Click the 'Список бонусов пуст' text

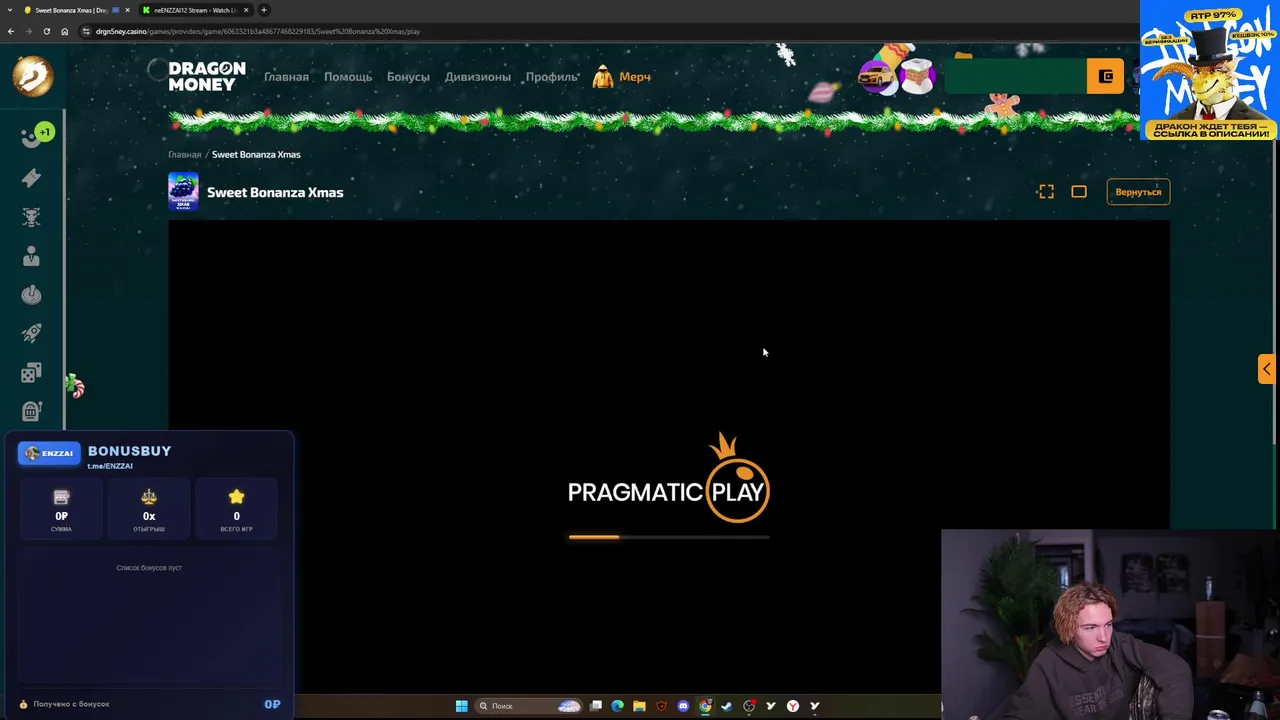(149, 568)
